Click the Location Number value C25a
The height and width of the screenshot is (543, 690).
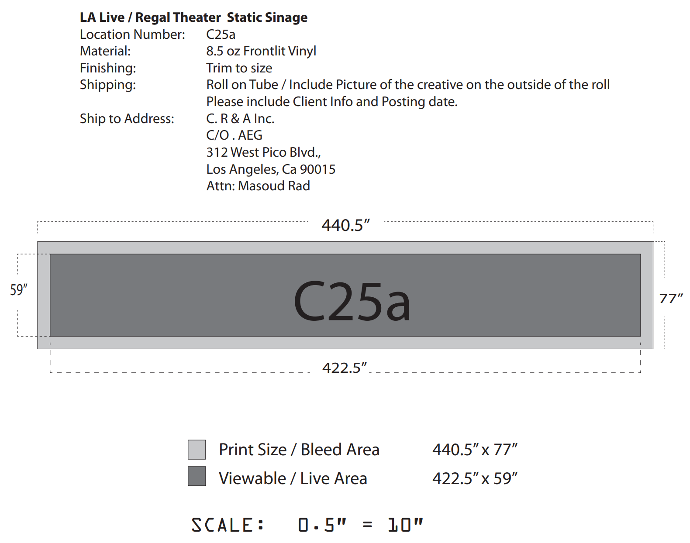[221, 34]
